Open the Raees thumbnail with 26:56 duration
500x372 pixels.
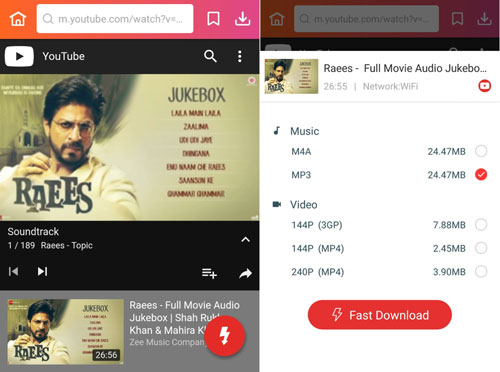tap(66, 331)
